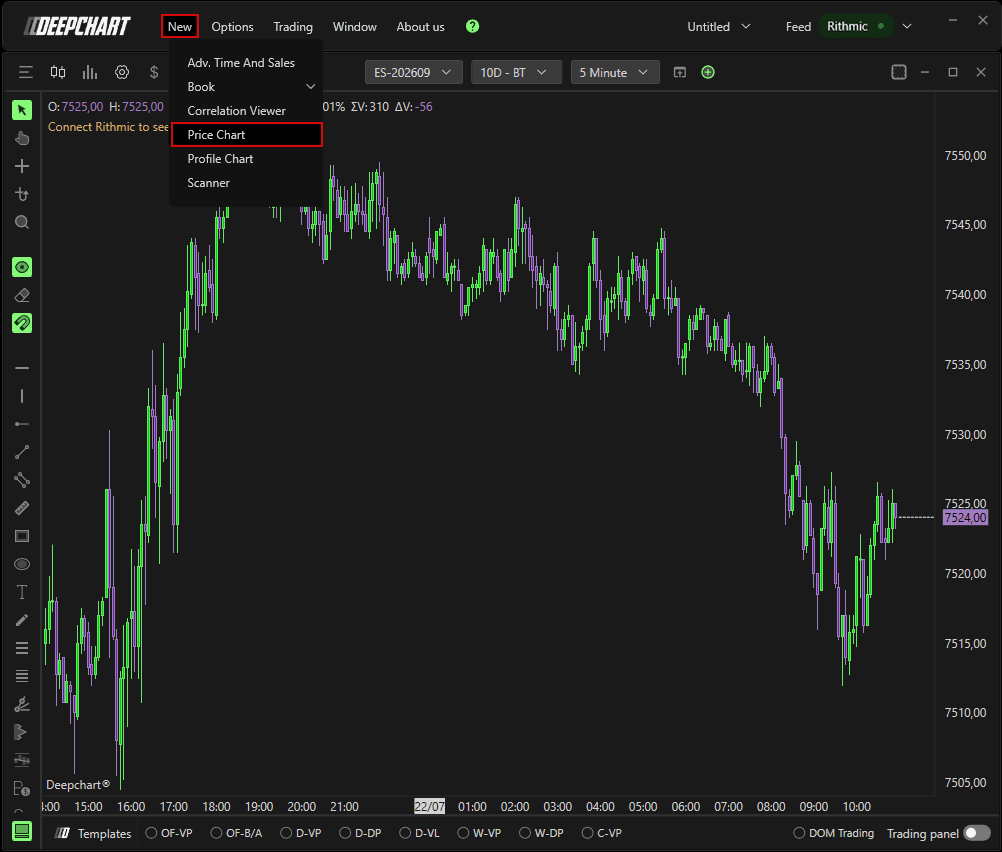Open the indicators bar-chart icon
Viewport: 1002px width, 852px height.
click(90, 72)
